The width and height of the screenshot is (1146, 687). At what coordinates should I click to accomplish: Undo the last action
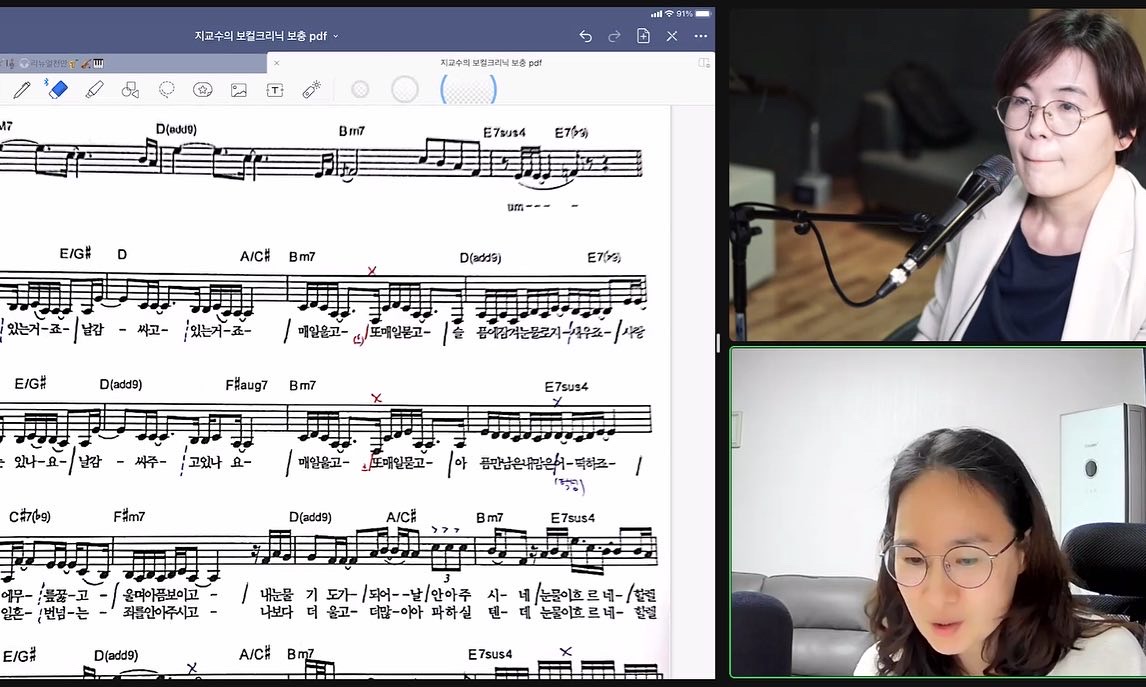585,36
